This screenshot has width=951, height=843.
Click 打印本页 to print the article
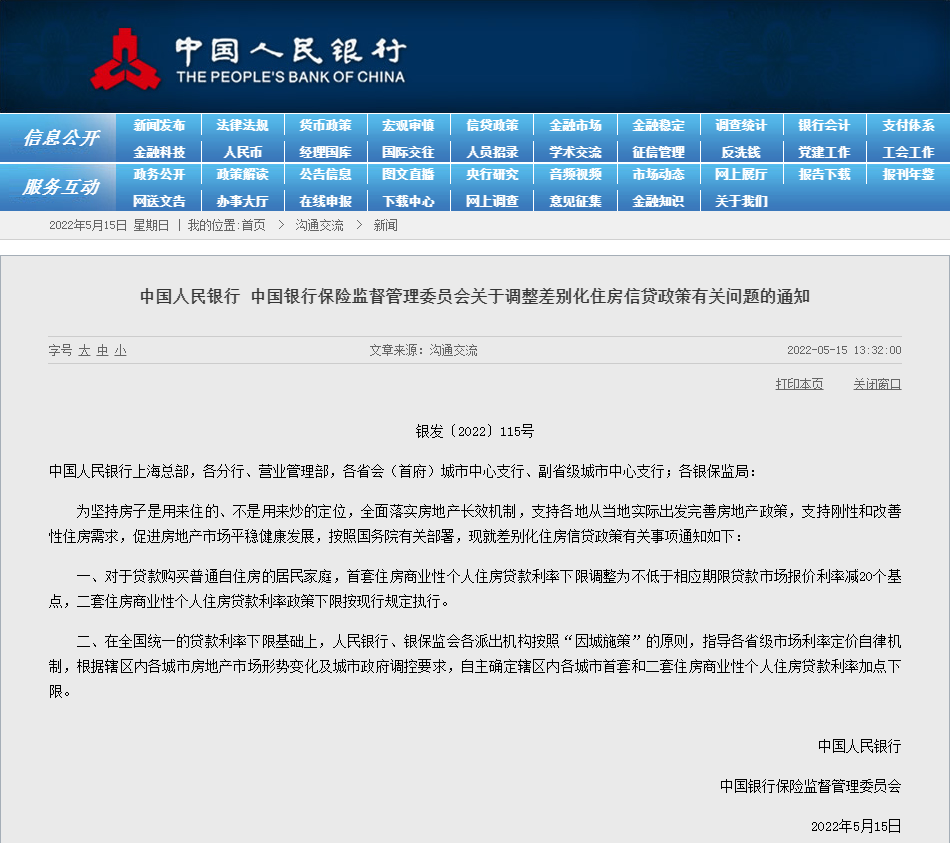click(x=798, y=383)
